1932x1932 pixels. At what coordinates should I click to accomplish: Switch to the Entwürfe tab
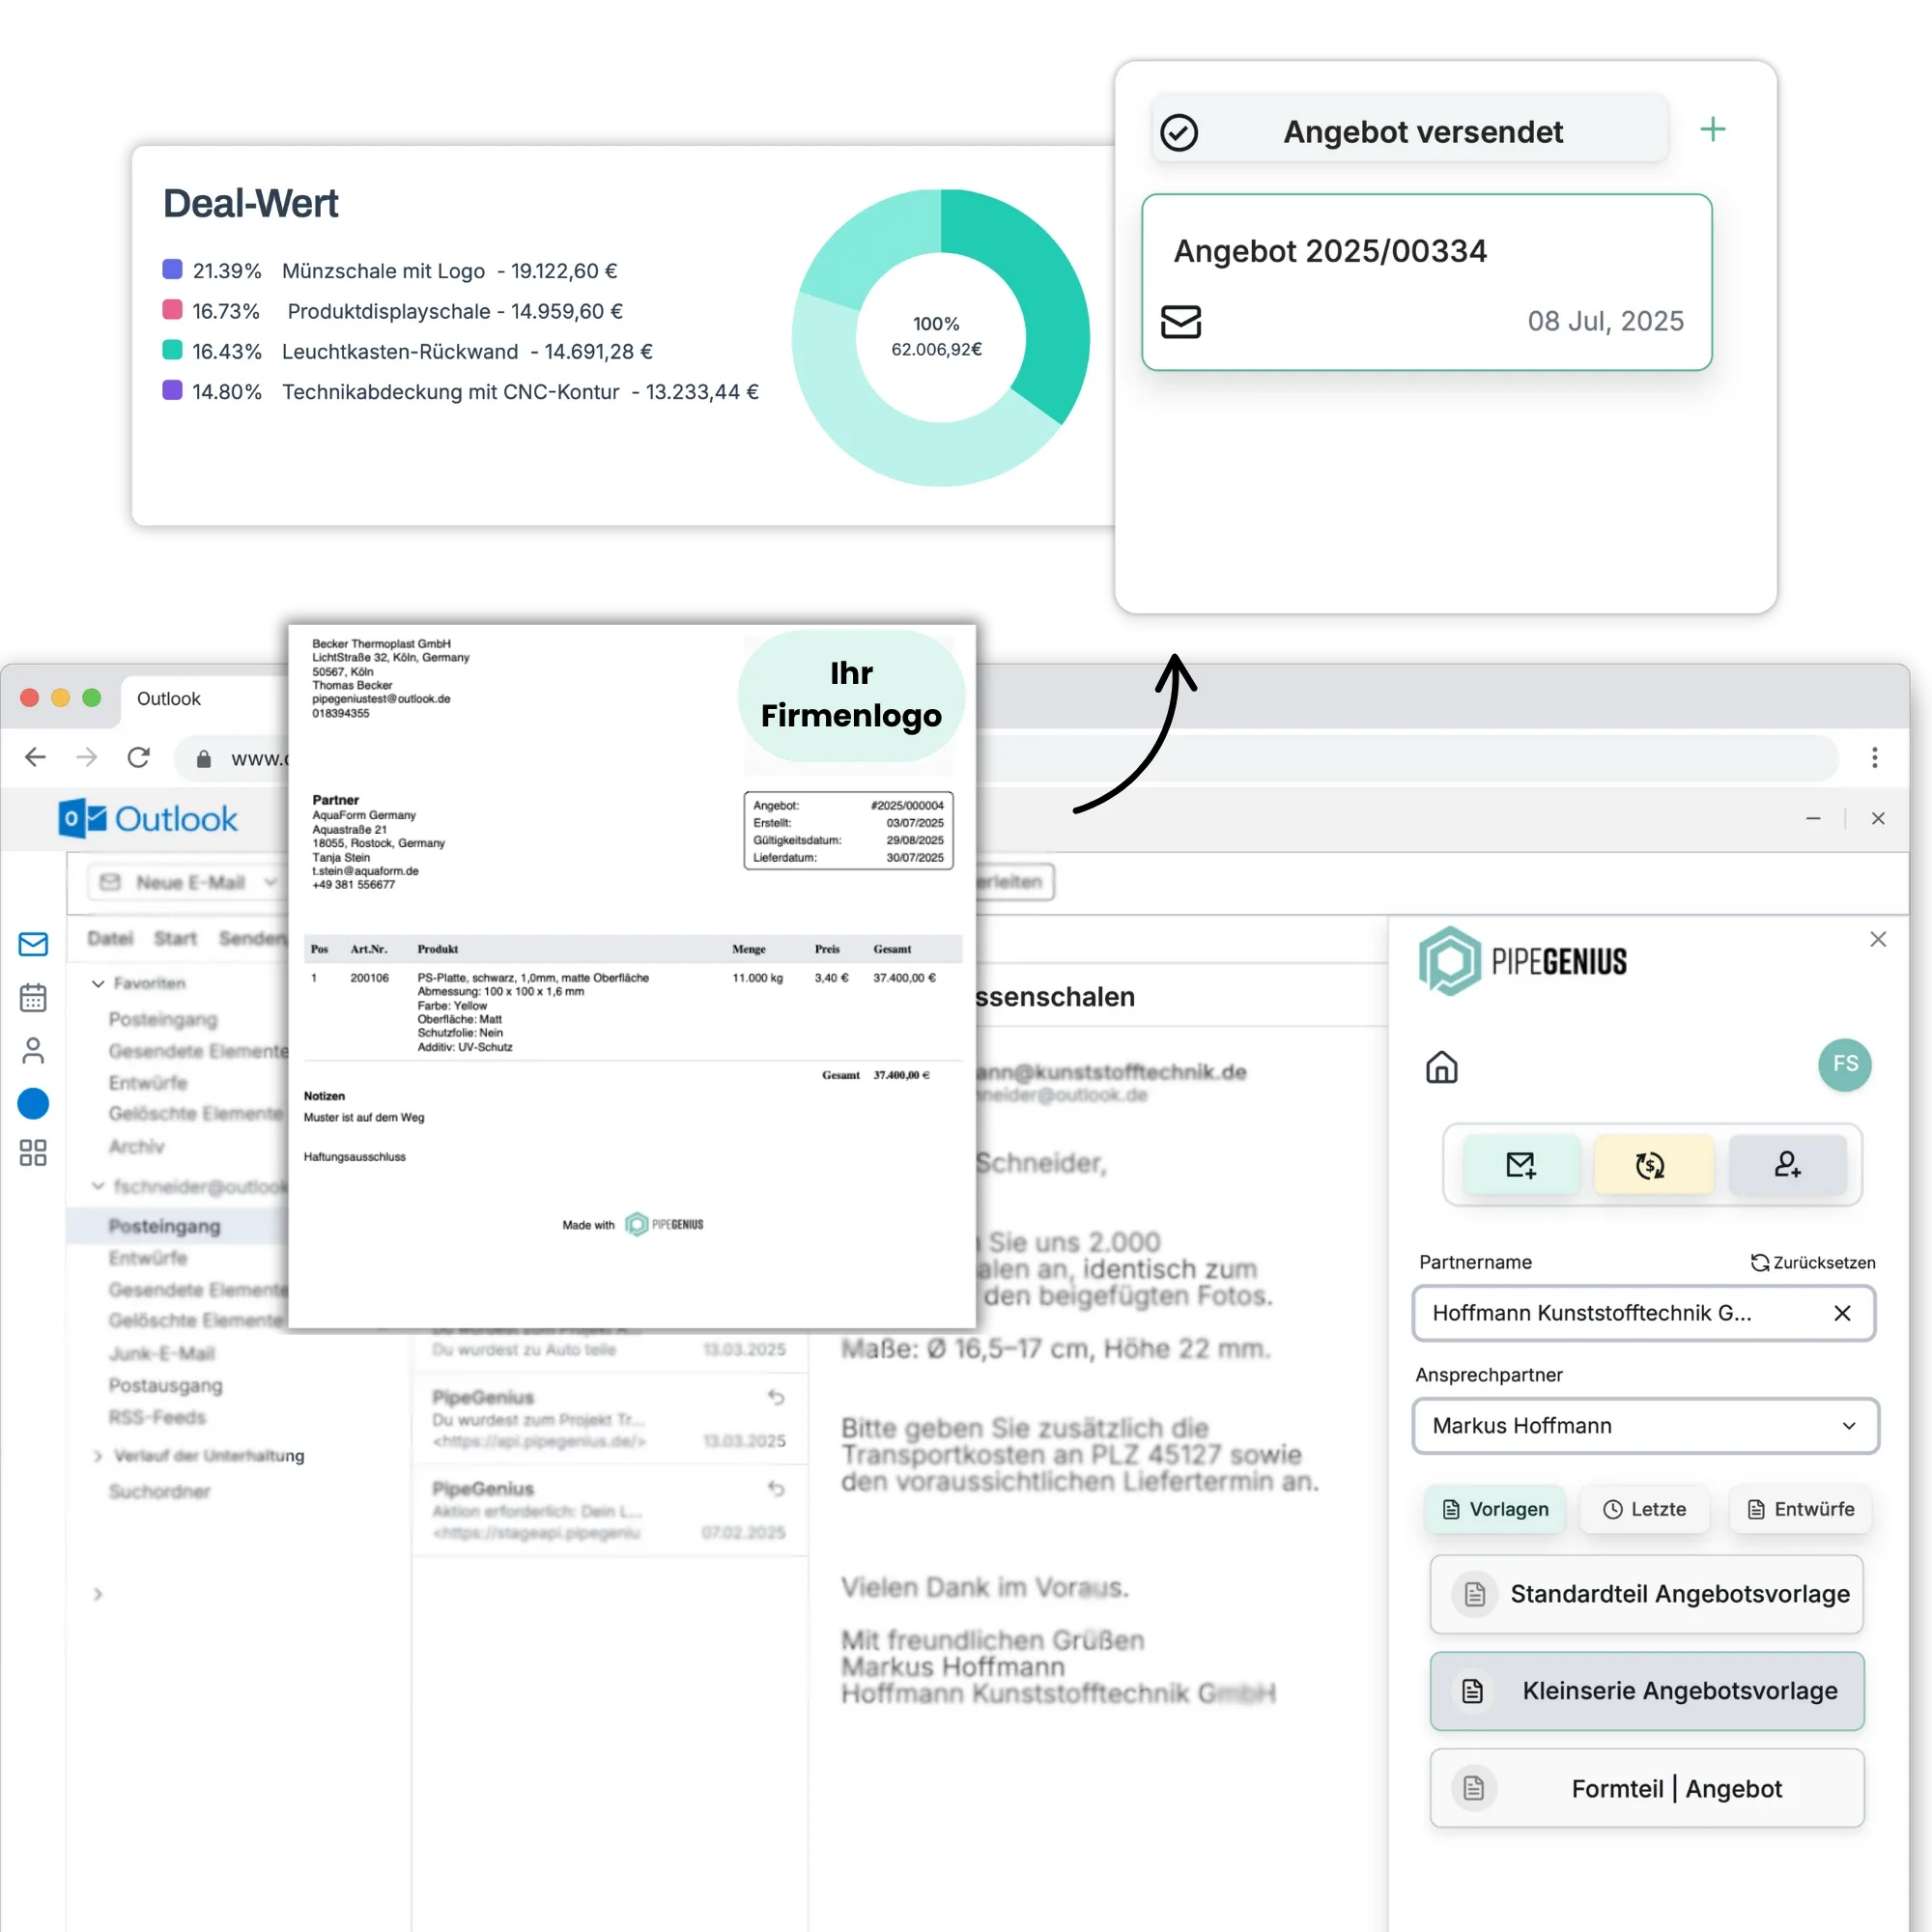click(x=1800, y=1509)
